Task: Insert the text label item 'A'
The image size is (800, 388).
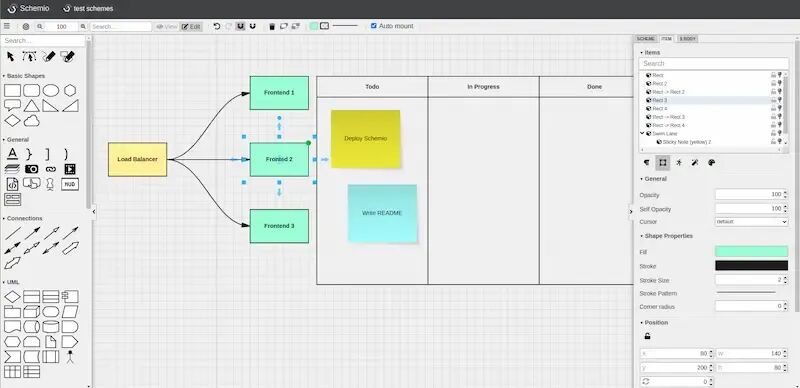Action: tap(13, 154)
